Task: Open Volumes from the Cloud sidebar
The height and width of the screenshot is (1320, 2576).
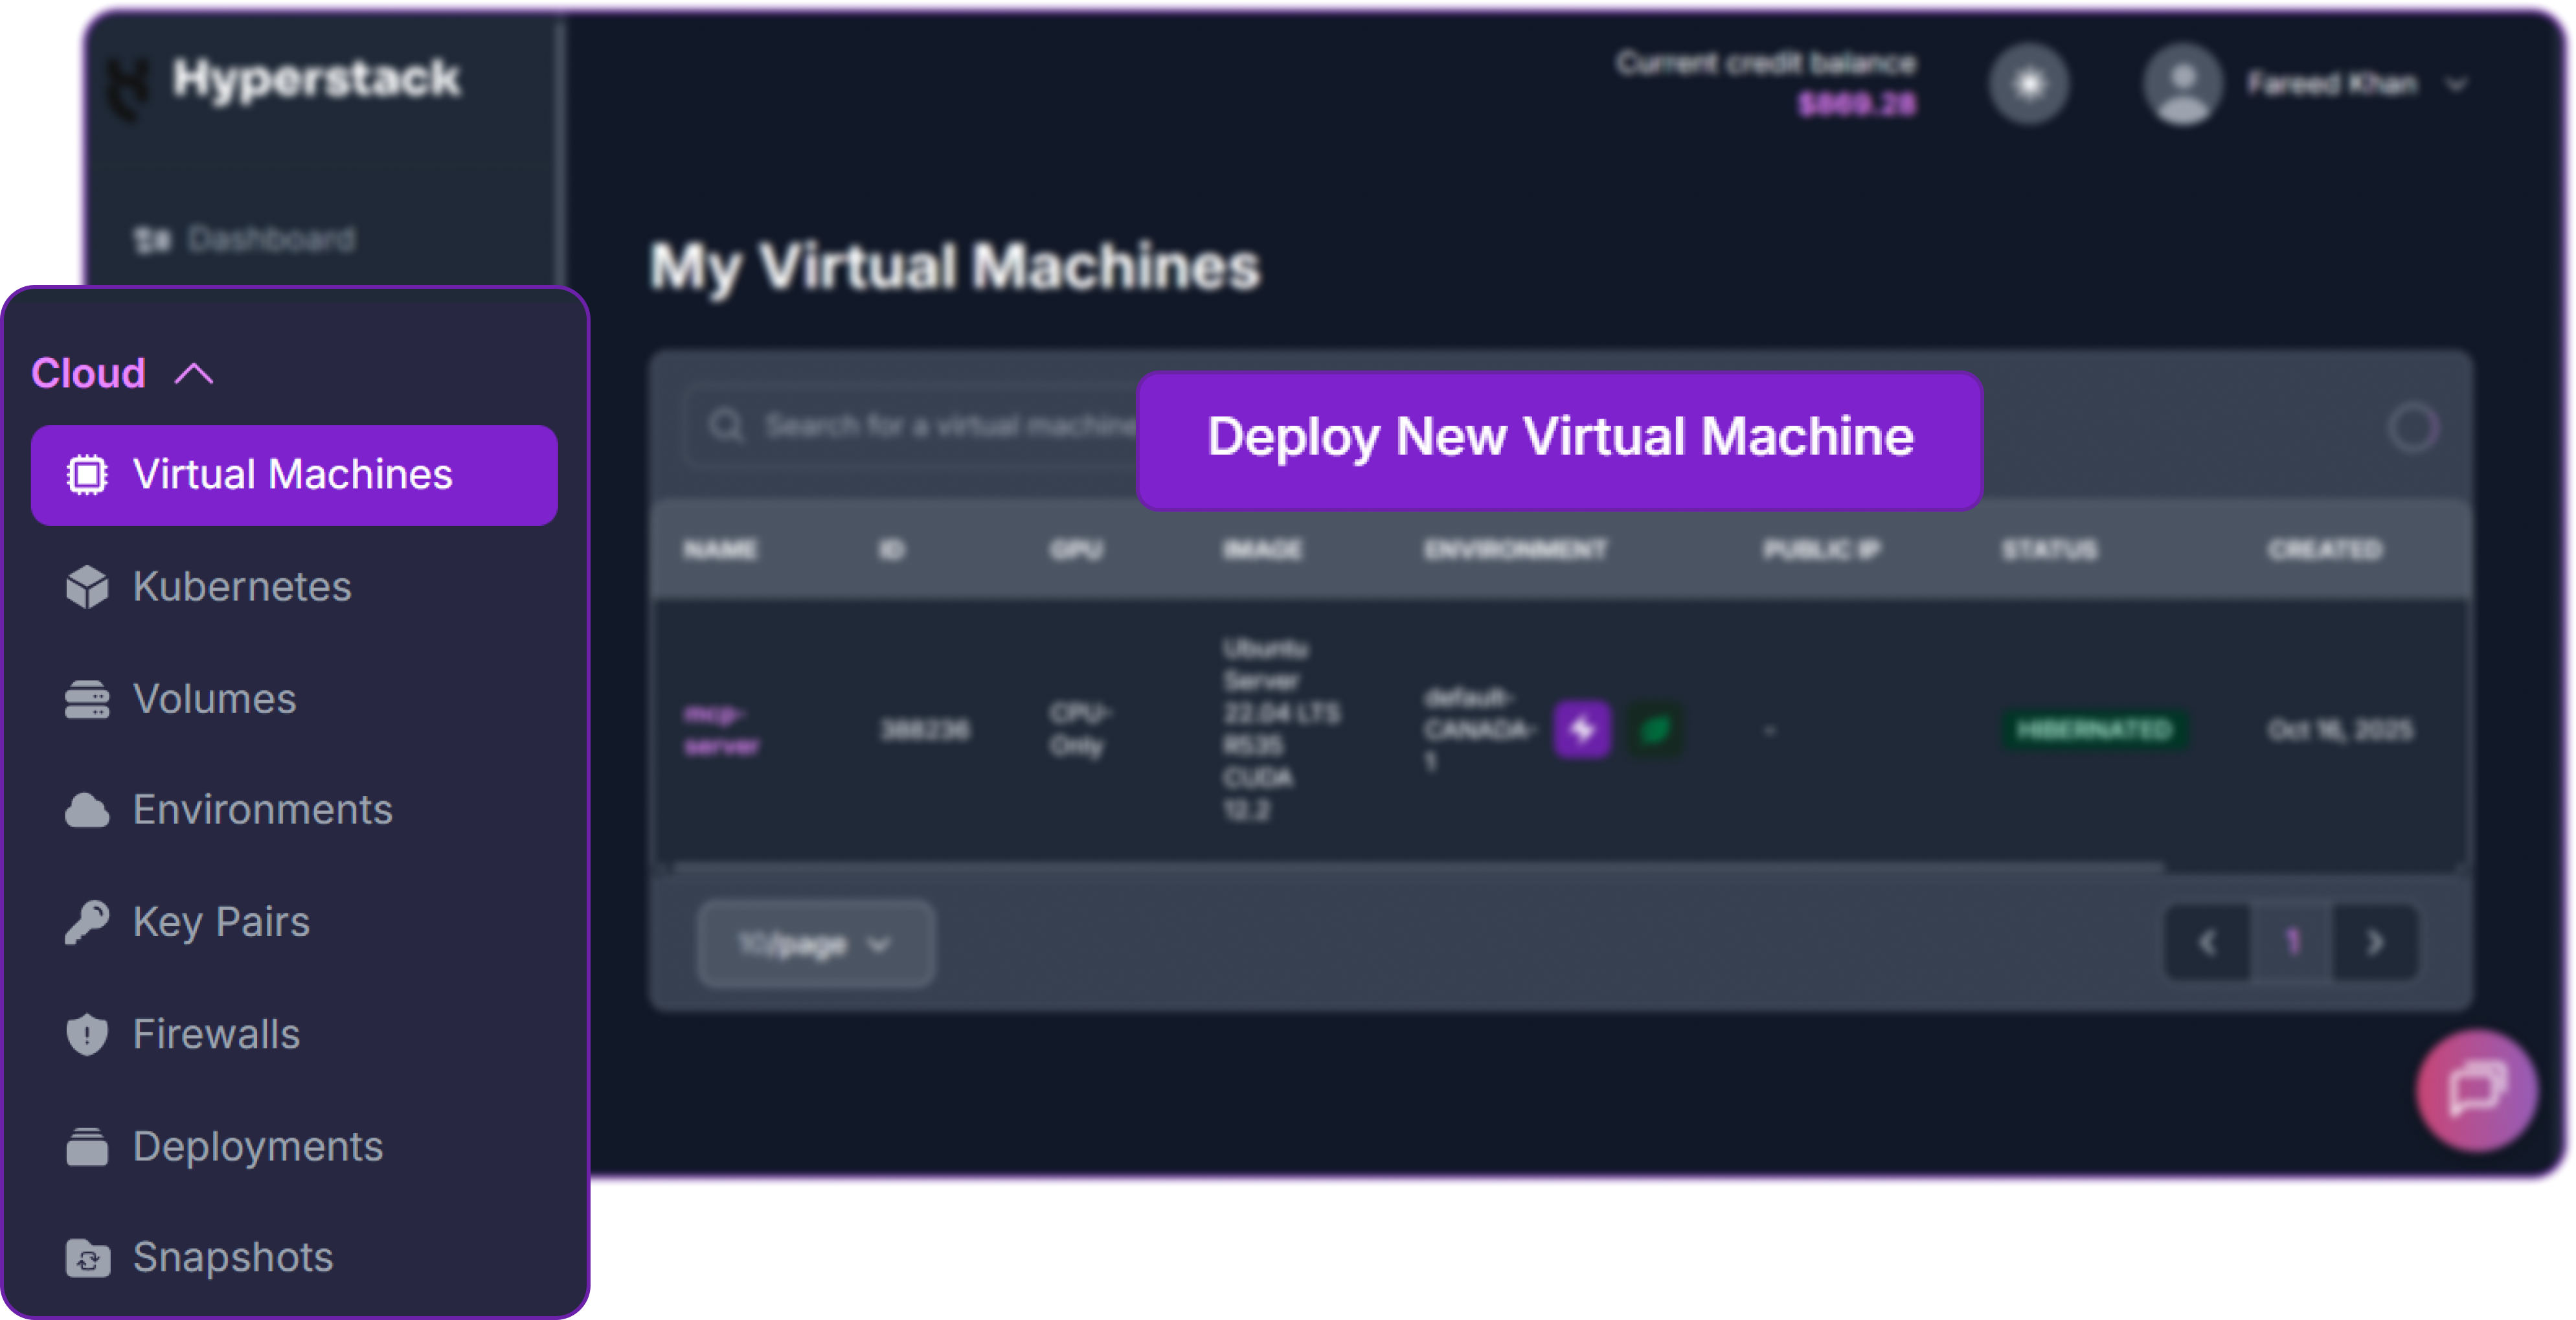Action: click(213, 699)
